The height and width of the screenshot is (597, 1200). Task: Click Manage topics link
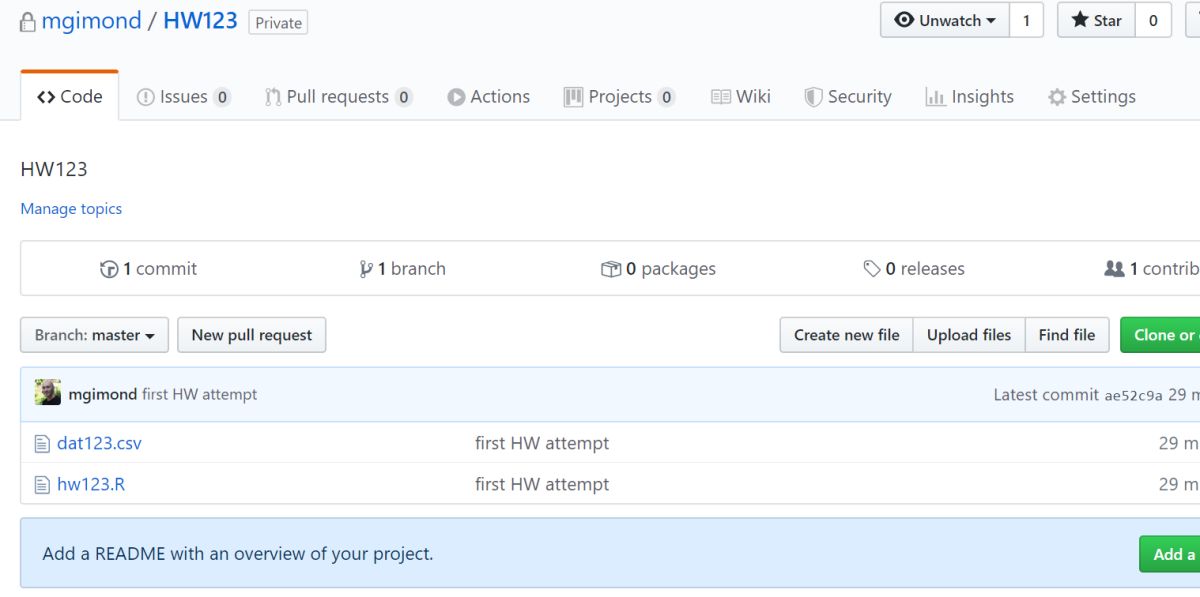pyautogui.click(x=71, y=209)
